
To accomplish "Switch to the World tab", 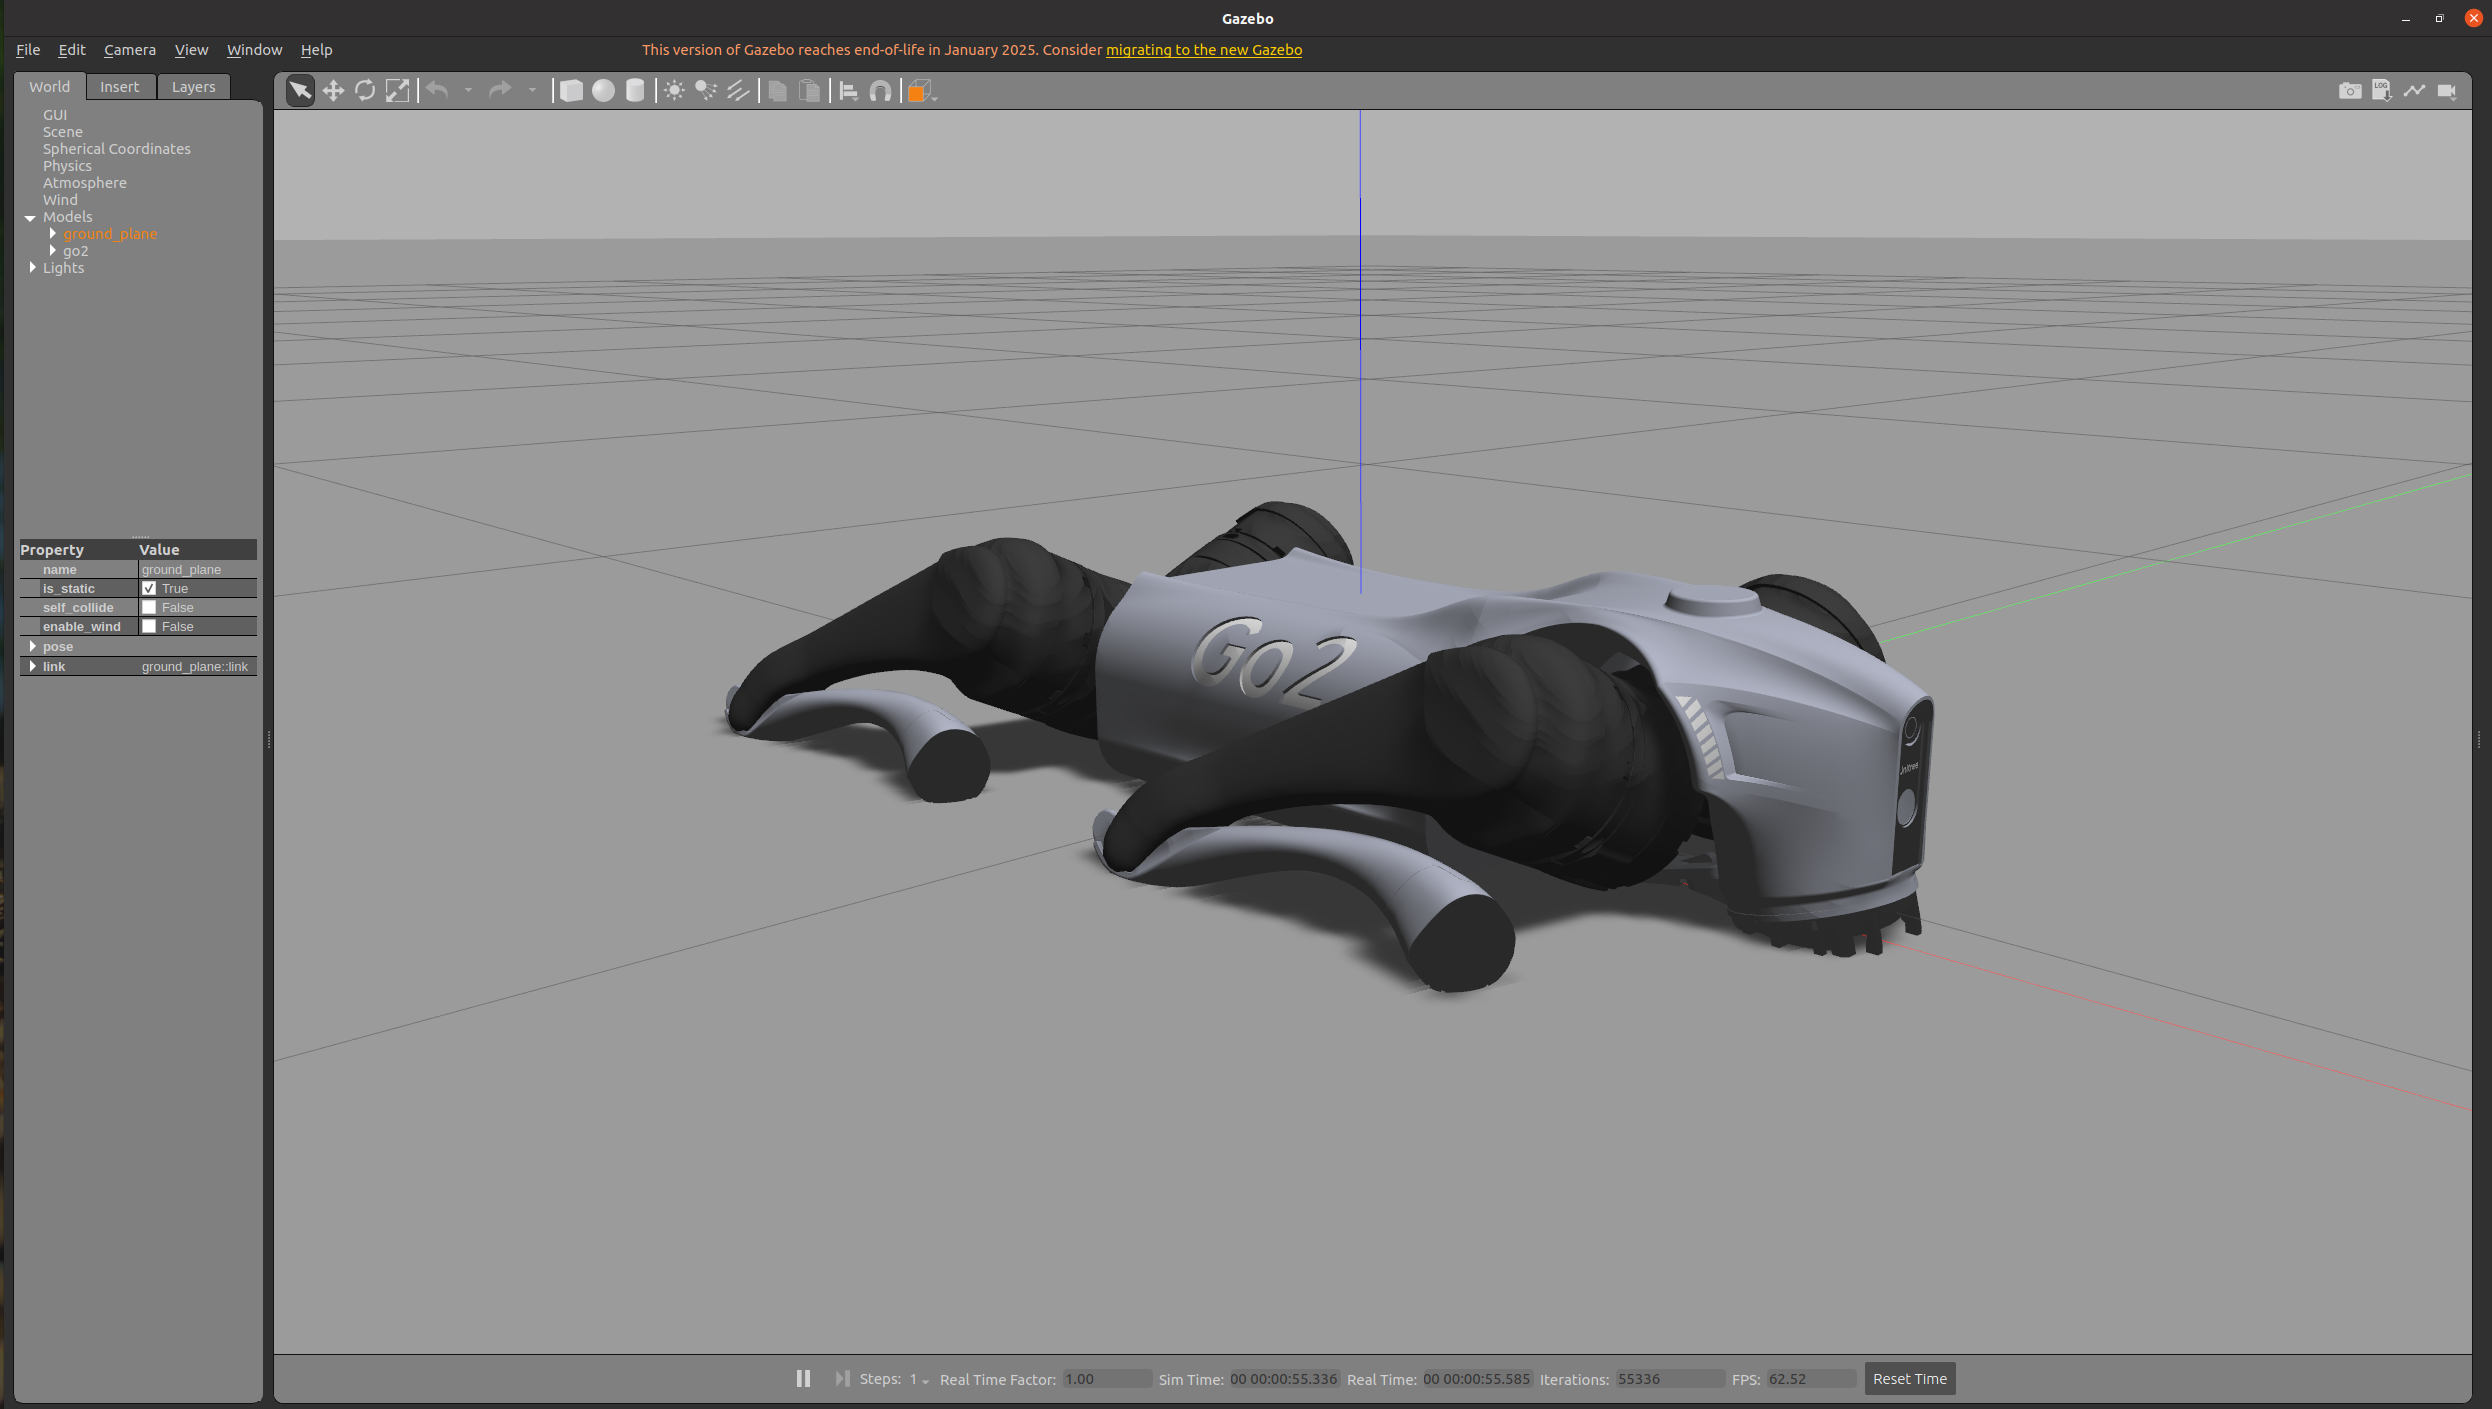I will (50, 87).
